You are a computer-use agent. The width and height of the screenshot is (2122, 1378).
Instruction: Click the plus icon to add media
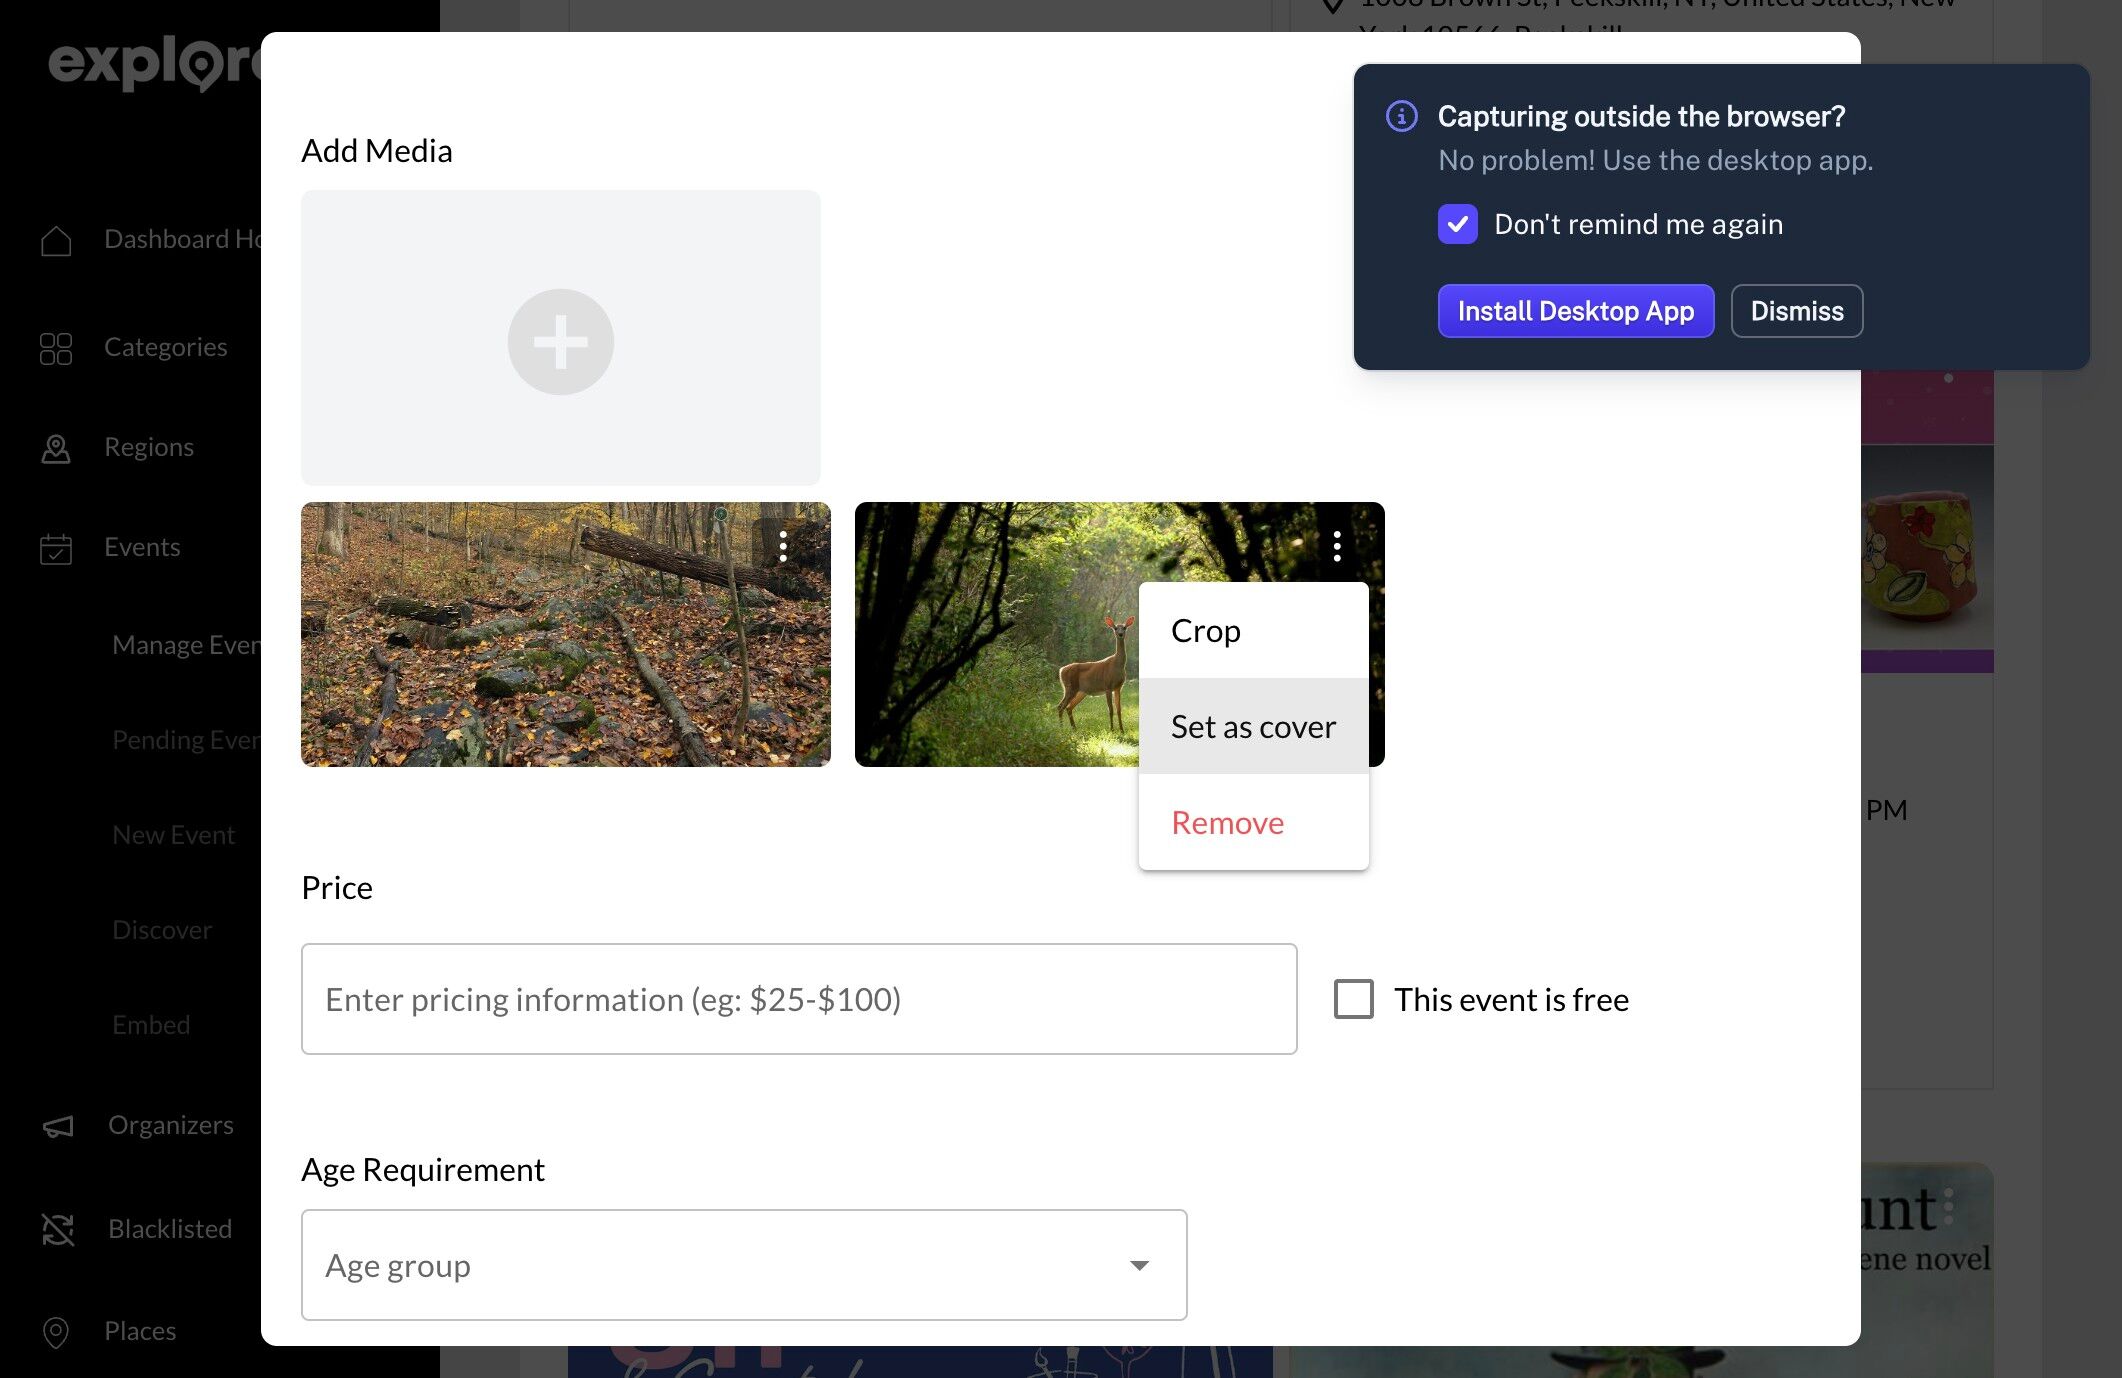(560, 342)
